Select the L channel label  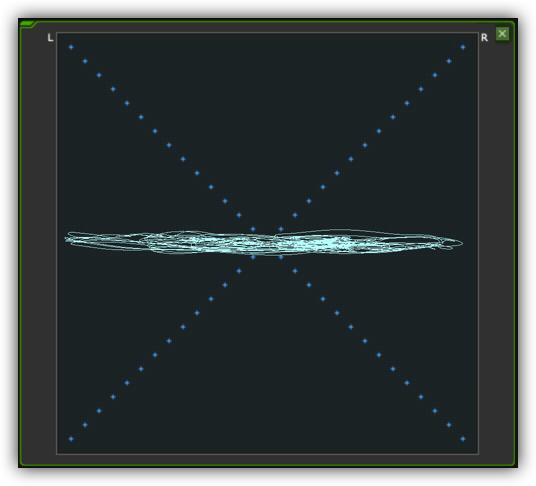click(x=50, y=38)
